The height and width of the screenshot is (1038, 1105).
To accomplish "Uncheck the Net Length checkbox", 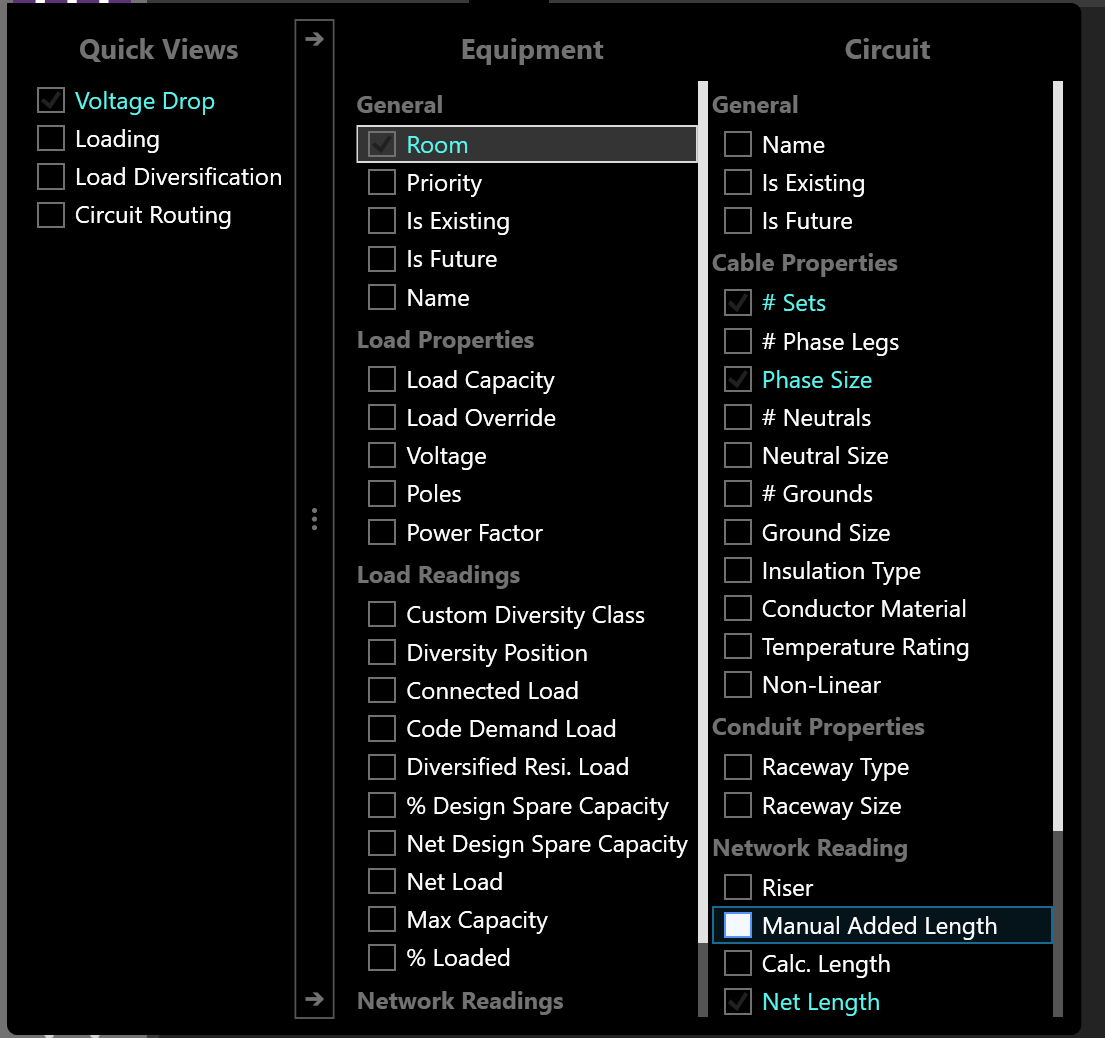I will (738, 1002).
